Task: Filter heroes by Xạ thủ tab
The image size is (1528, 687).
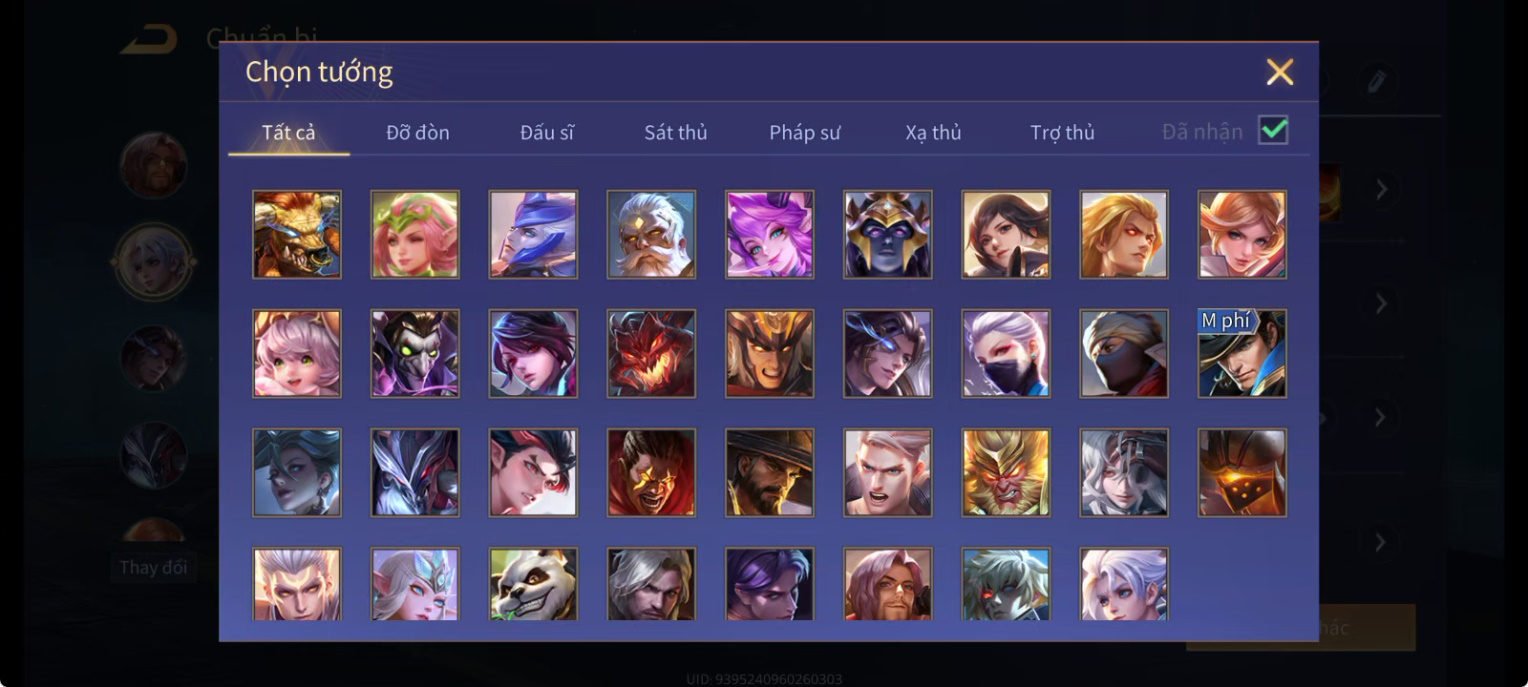Action: point(933,132)
